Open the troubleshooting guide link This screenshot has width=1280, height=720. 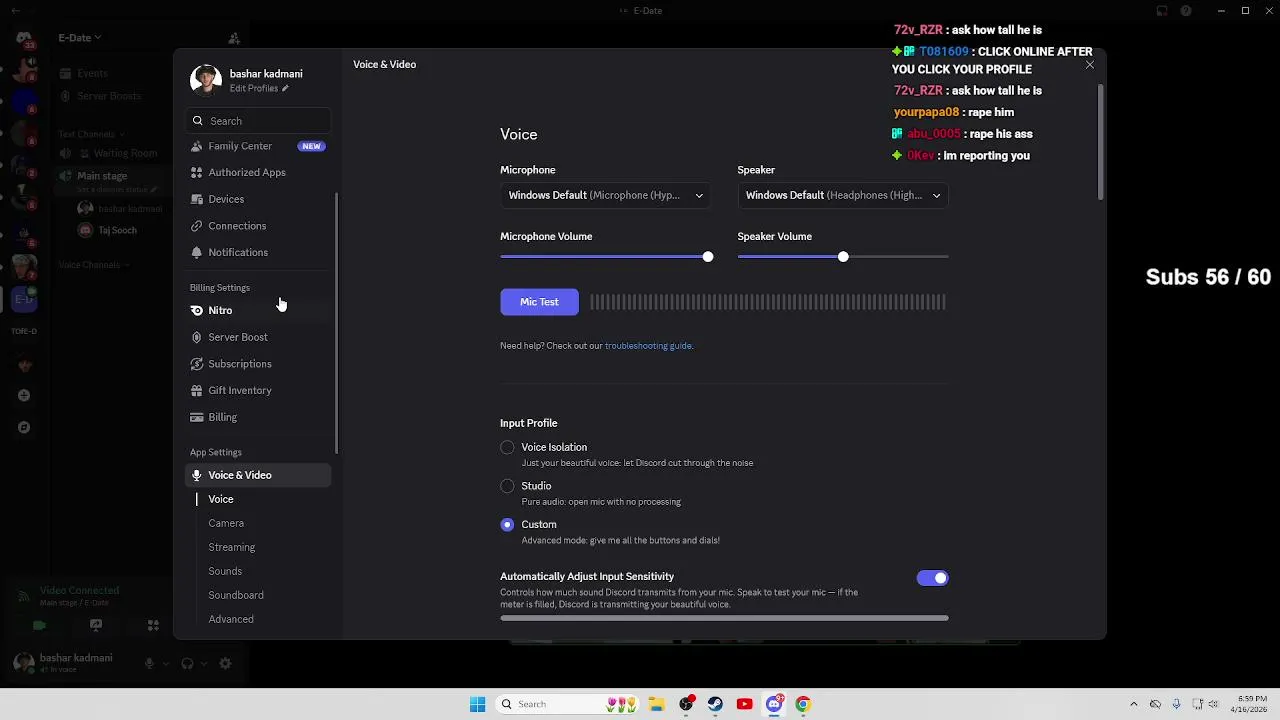coord(648,346)
